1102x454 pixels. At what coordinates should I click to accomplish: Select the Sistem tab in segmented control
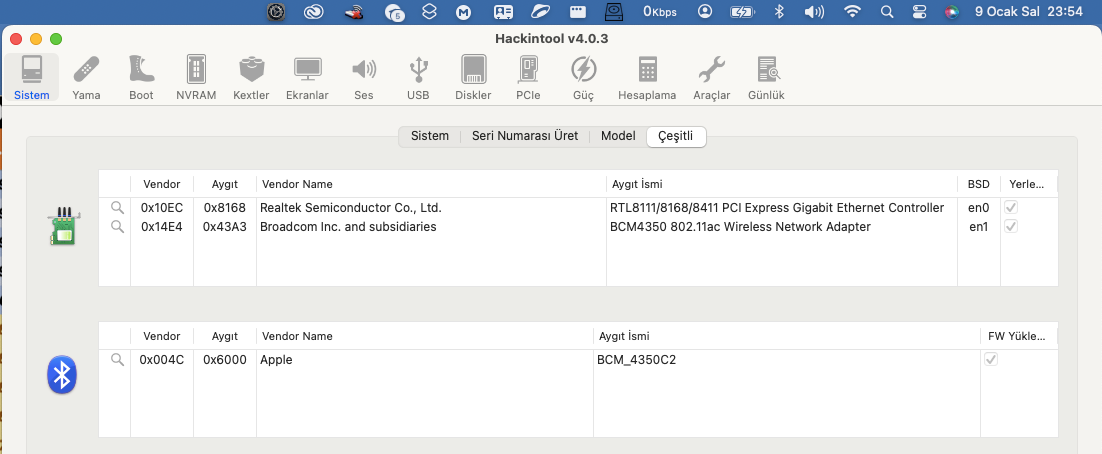point(430,136)
